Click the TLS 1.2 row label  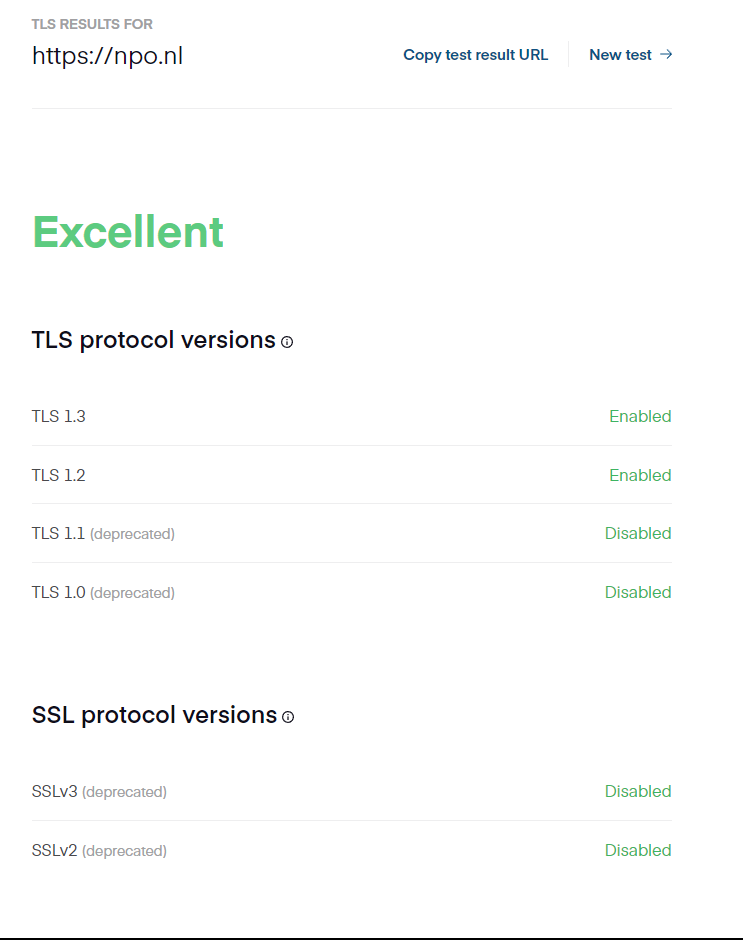58,475
